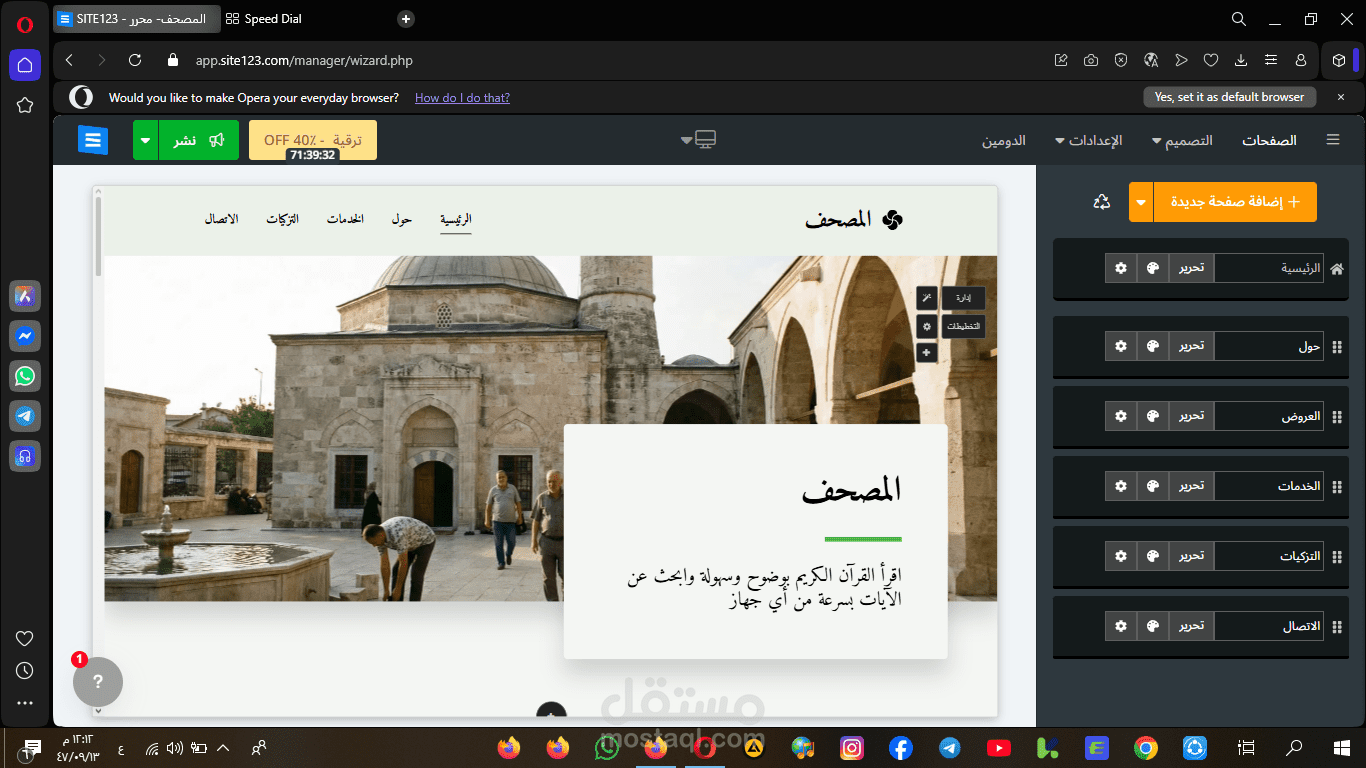The image size is (1366, 768).
Task: Open the help question mark bubble
Action: [98, 682]
